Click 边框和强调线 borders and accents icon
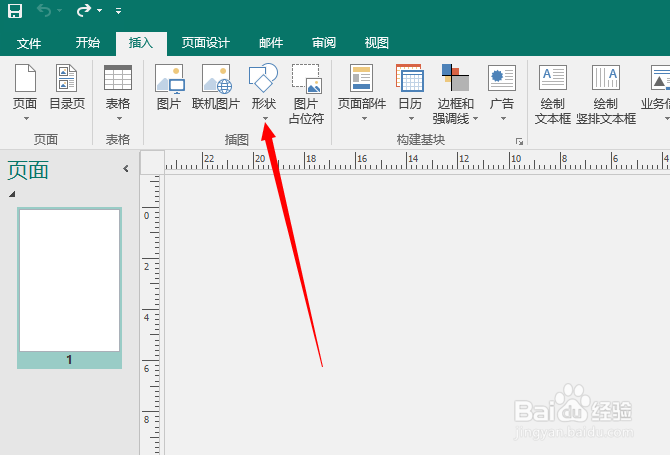The width and height of the screenshot is (670, 455). coord(455,78)
